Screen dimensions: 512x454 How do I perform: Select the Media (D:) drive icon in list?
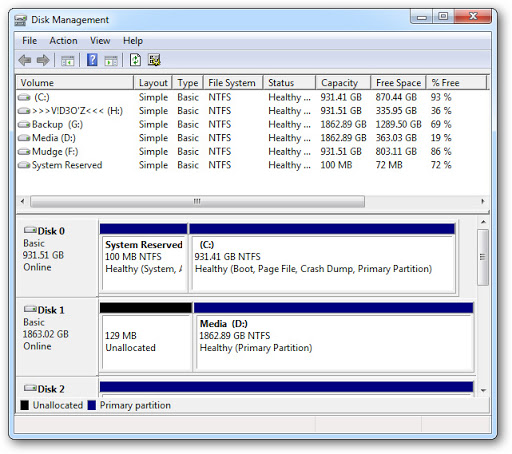(24, 138)
